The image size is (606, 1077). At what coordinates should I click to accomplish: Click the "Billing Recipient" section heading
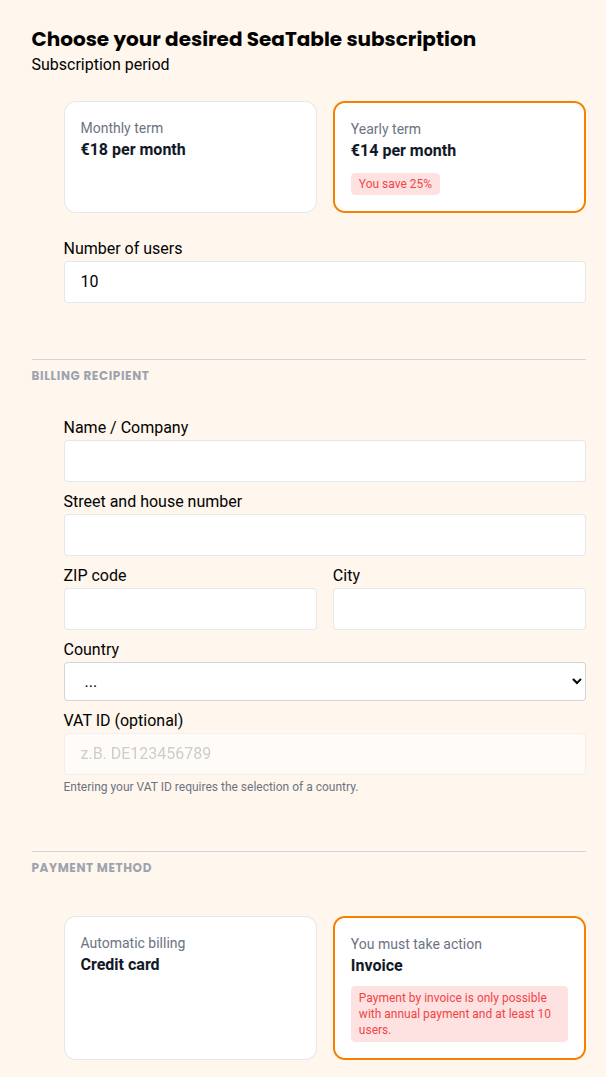(x=90, y=376)
